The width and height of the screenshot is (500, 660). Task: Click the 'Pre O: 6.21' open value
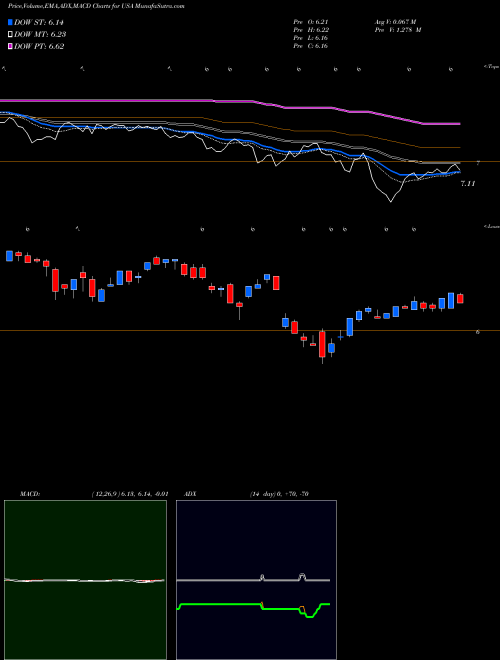tap(311, 22)
